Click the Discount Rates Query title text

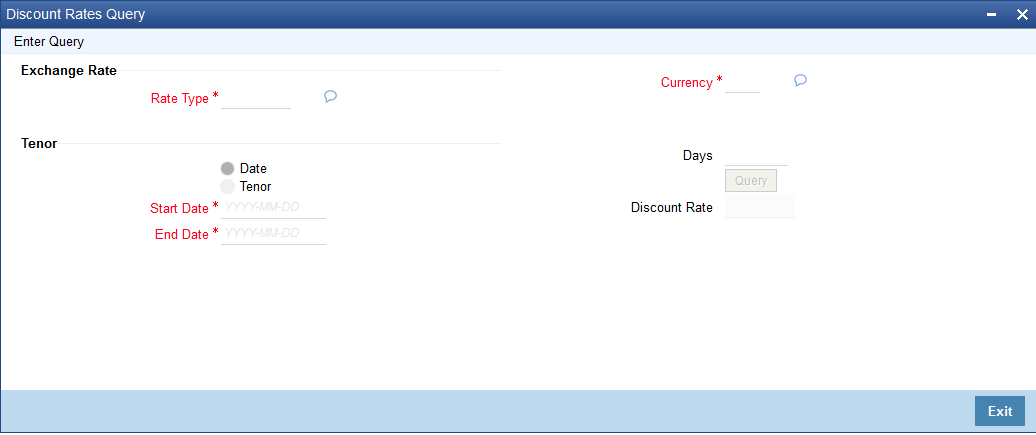point(76,14)
